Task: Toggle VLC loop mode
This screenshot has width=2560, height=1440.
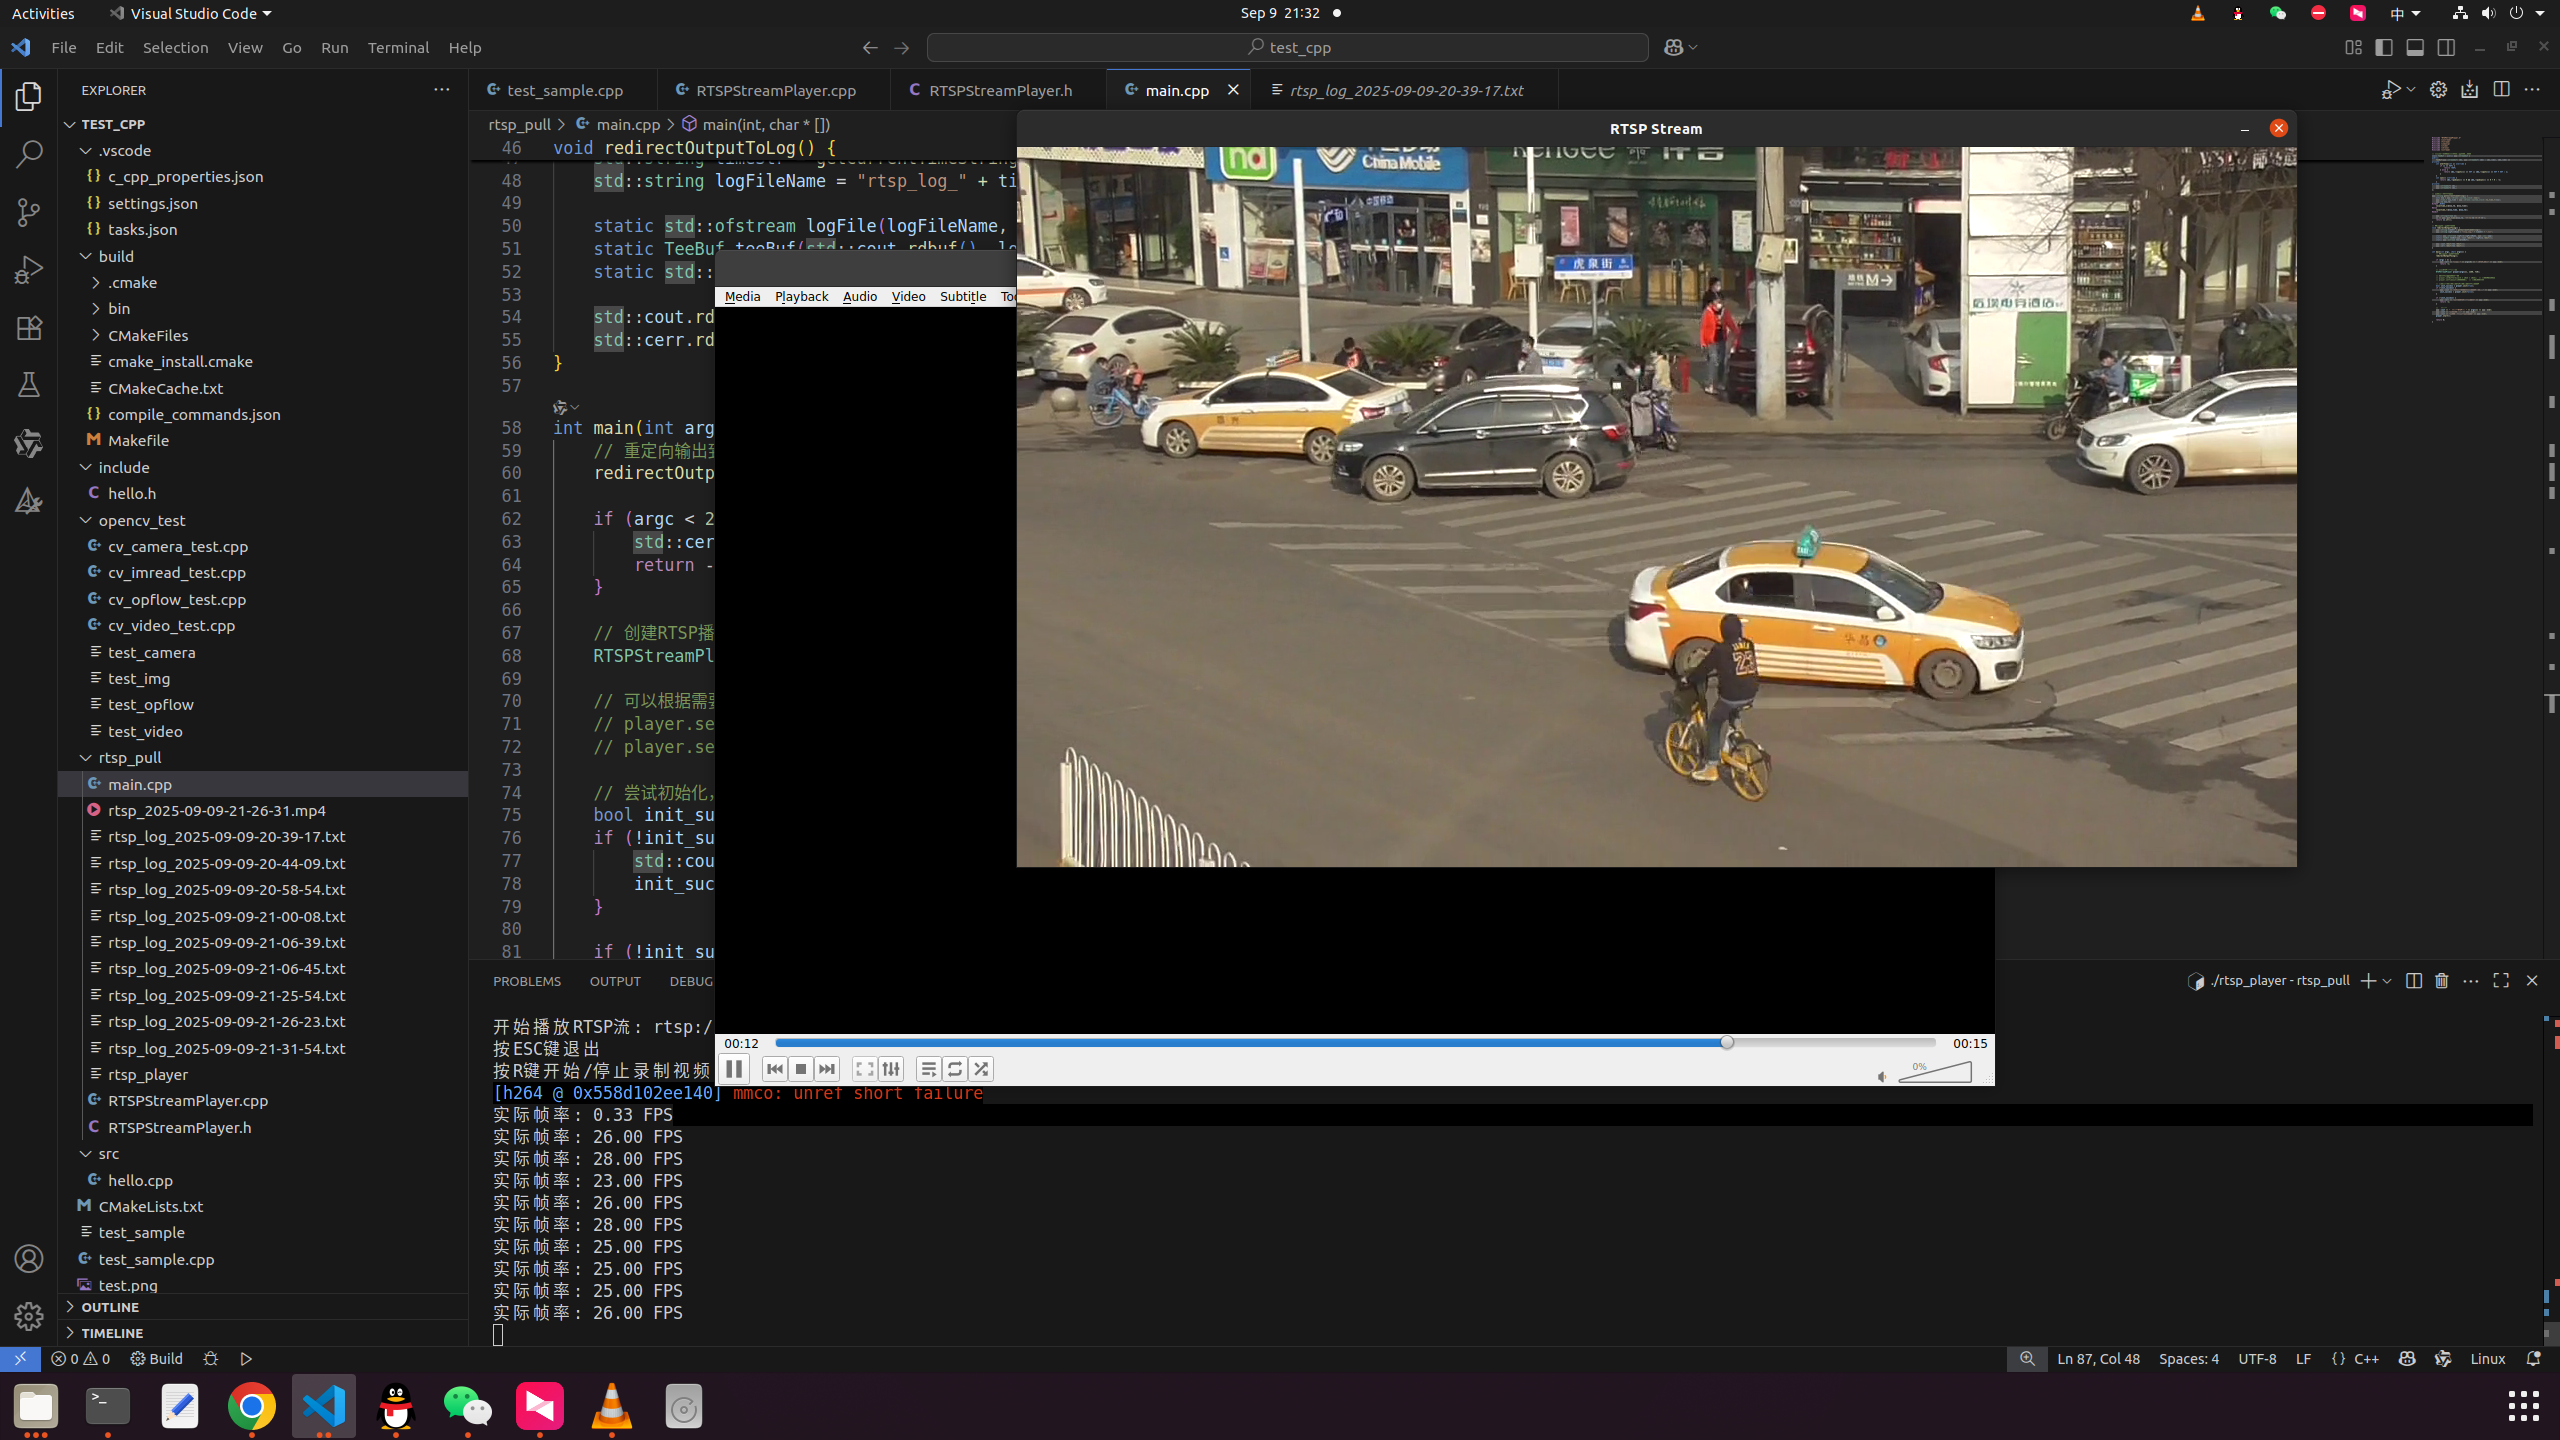Action: [955, 1069]
